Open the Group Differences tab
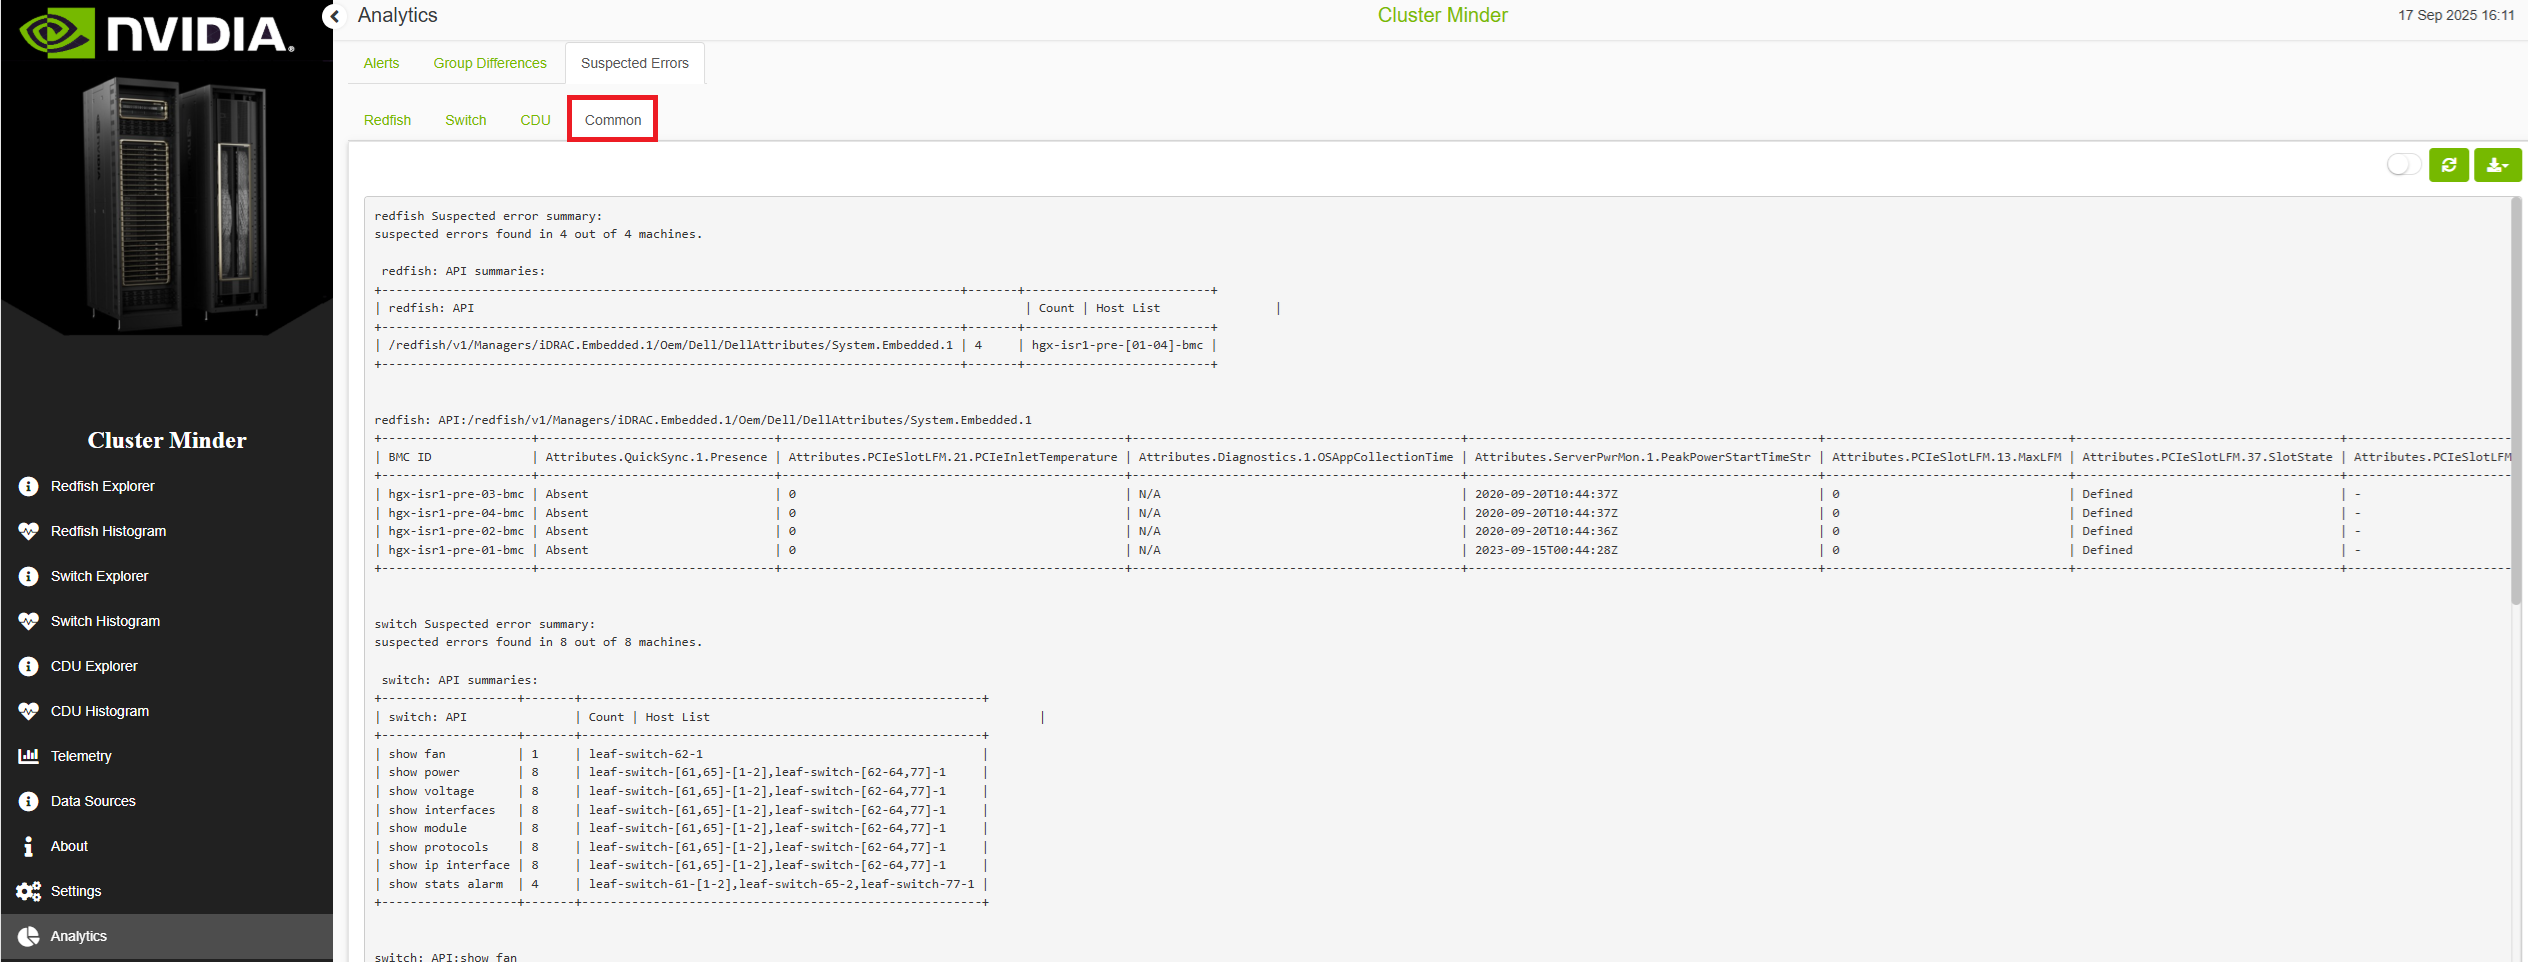Screen dimensions: 2528x962 point(490,63)
